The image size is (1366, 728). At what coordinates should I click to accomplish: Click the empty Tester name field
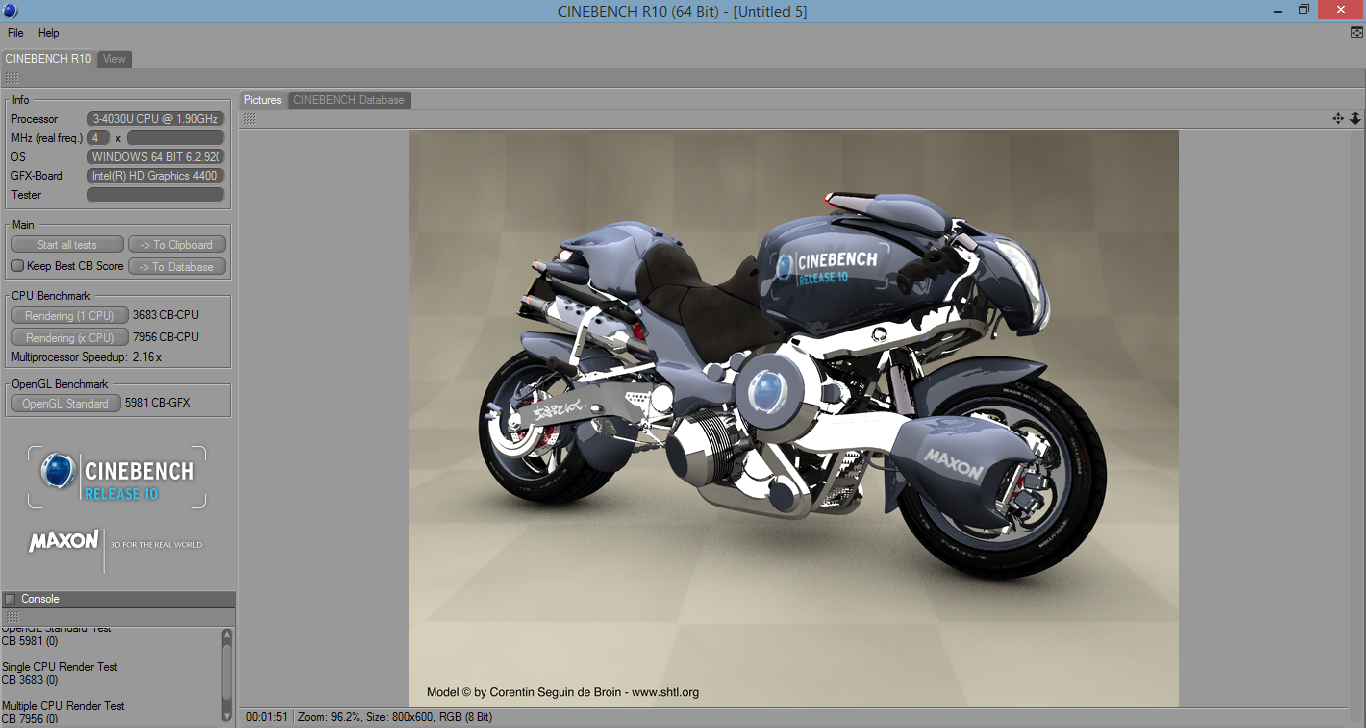(x=155, y=195)
